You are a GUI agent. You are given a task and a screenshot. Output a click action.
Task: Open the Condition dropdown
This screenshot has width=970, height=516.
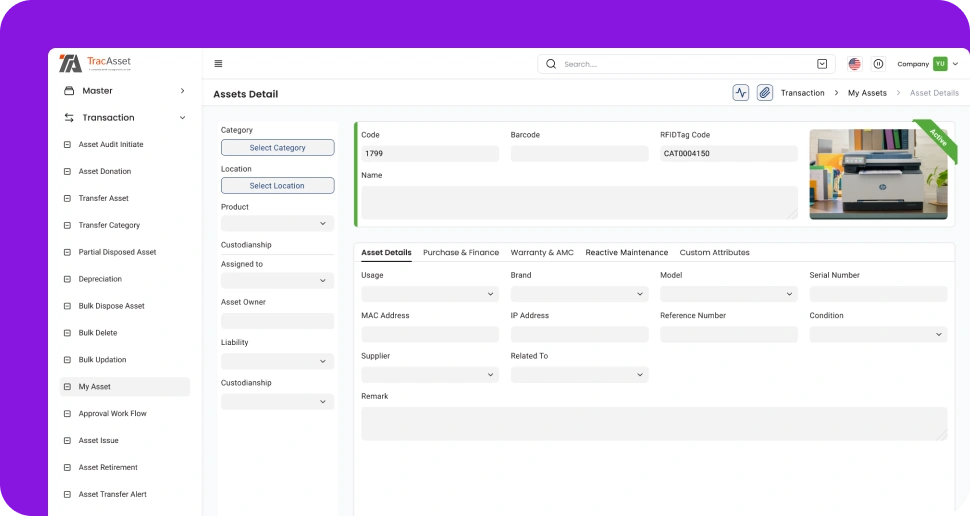[878, 334]
